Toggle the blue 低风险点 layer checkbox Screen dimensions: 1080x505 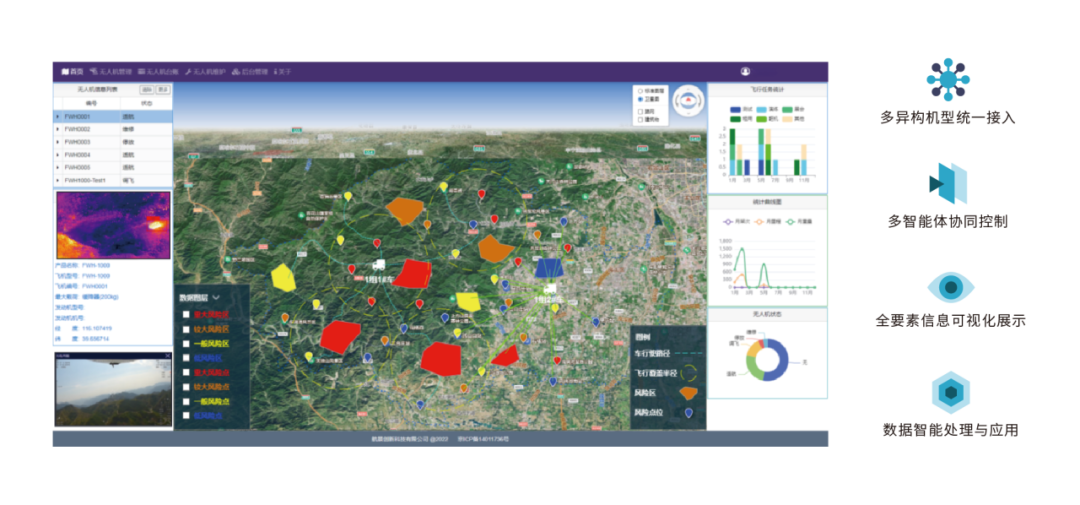click(186, 415)
